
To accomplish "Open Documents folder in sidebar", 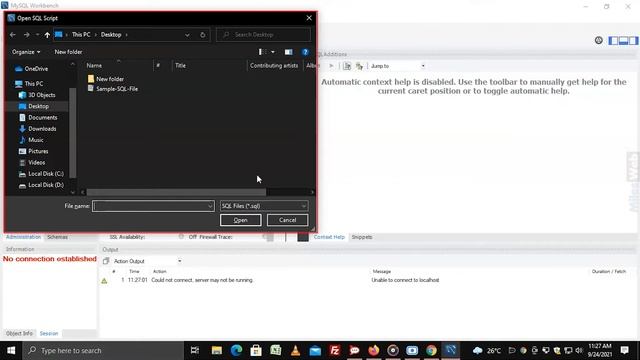I will tap(38, 118).
